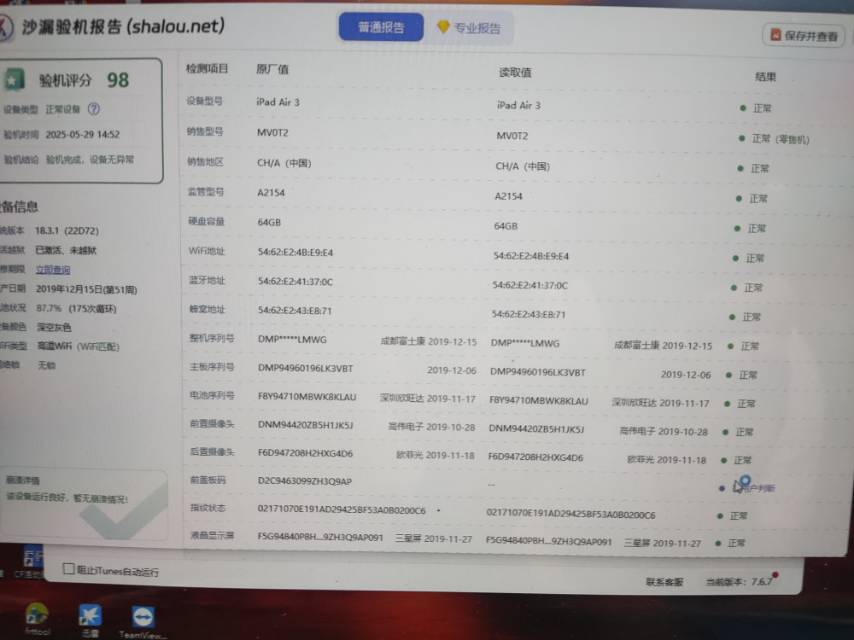Open the 联系客服 link
The image size is (854, 640).
pos(664,582)
